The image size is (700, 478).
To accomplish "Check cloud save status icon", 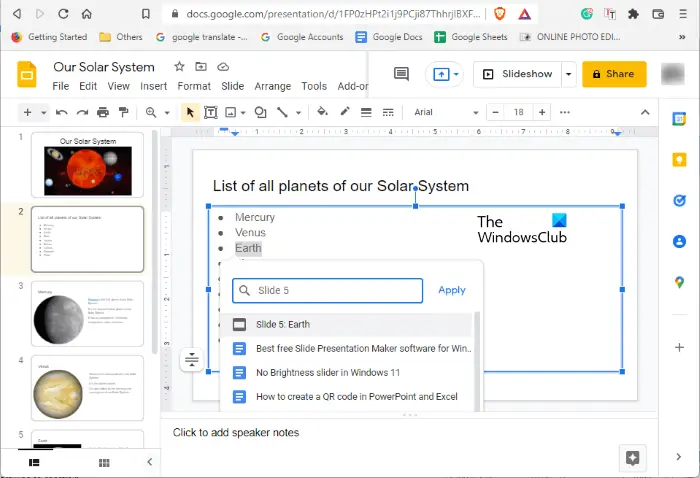I will (223, 67).
